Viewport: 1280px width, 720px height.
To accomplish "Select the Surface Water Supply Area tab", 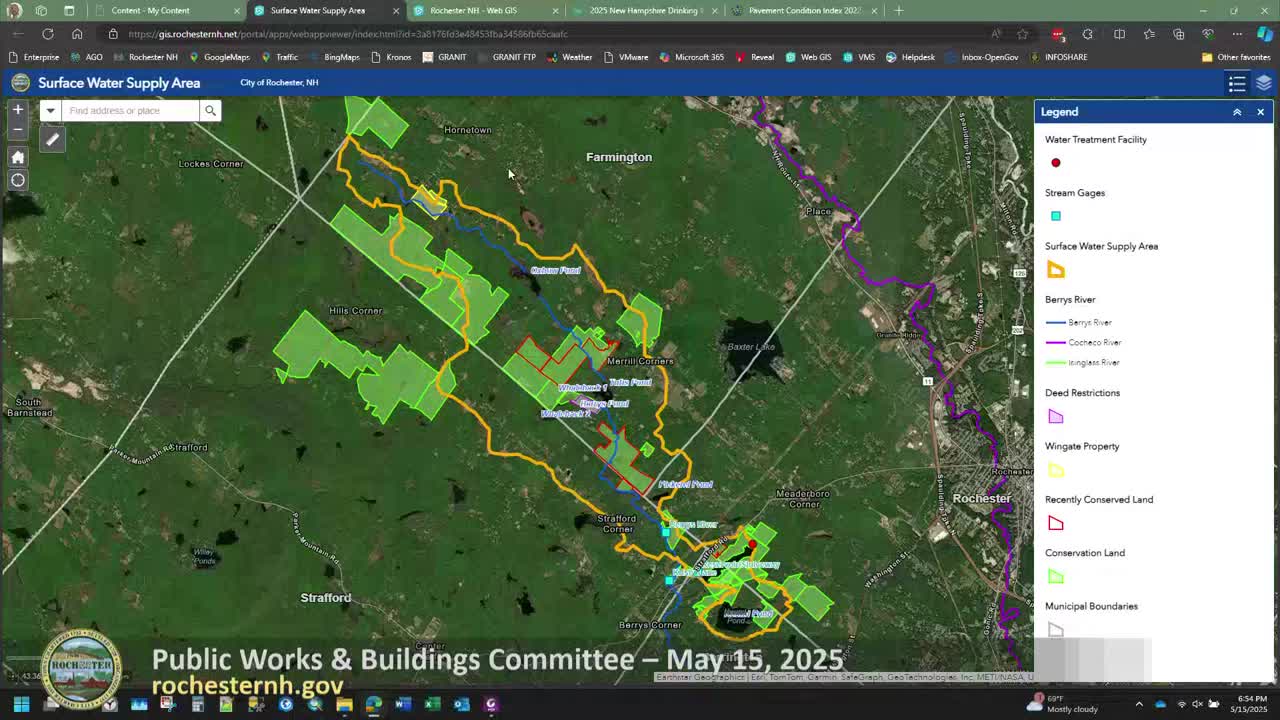I will click(325, 10).
